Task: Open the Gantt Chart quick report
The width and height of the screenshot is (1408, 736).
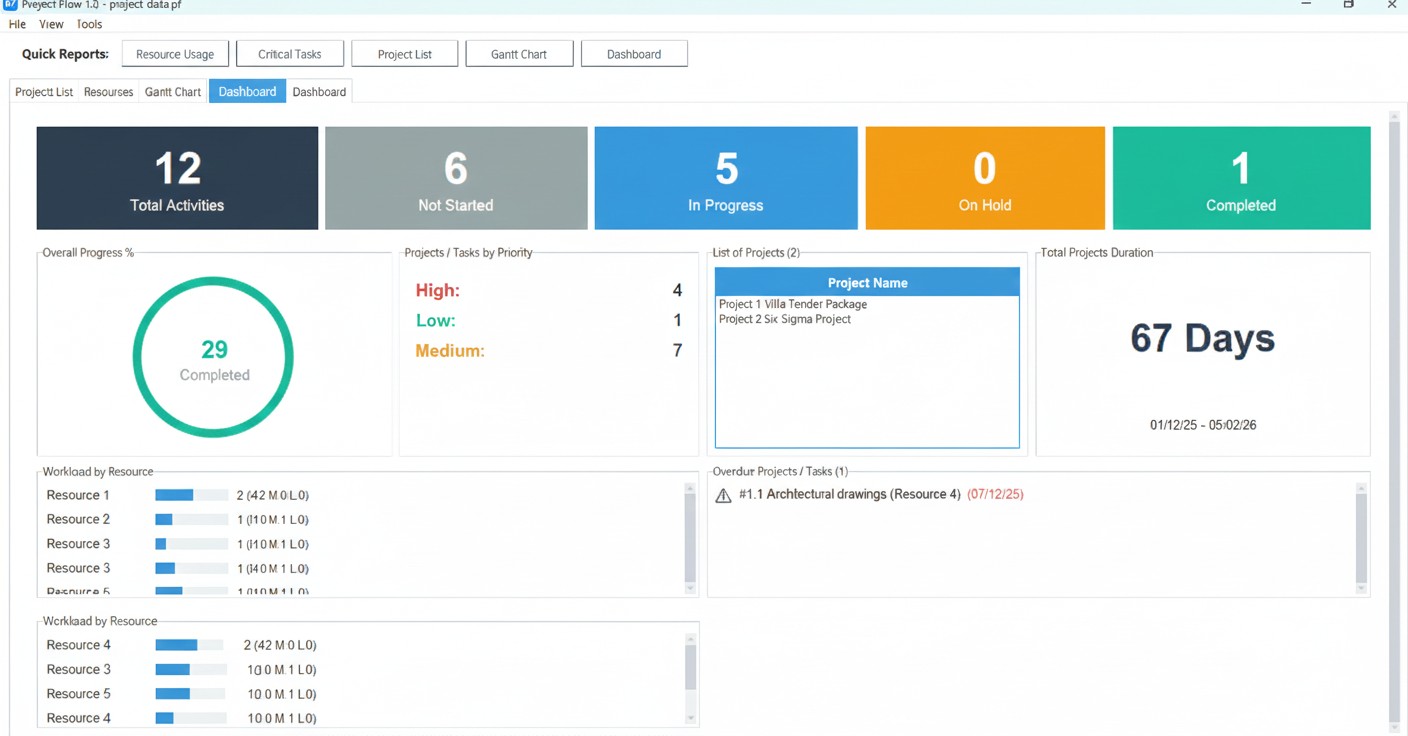Action: pos(519,53)
